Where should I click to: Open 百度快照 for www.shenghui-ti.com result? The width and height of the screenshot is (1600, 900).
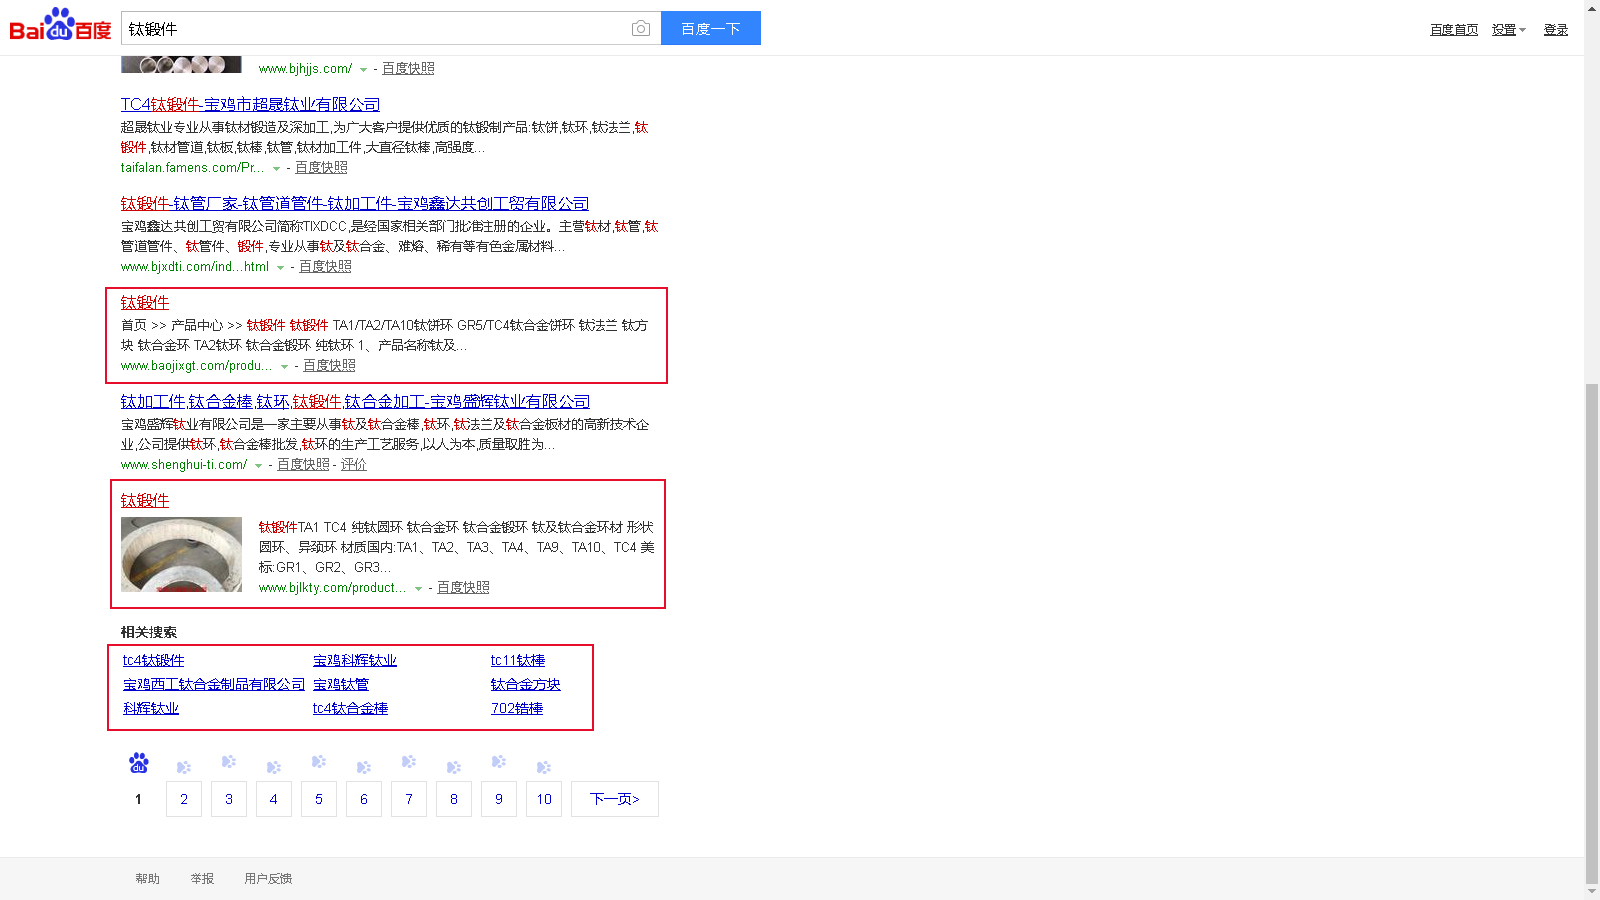click(303, 464)
